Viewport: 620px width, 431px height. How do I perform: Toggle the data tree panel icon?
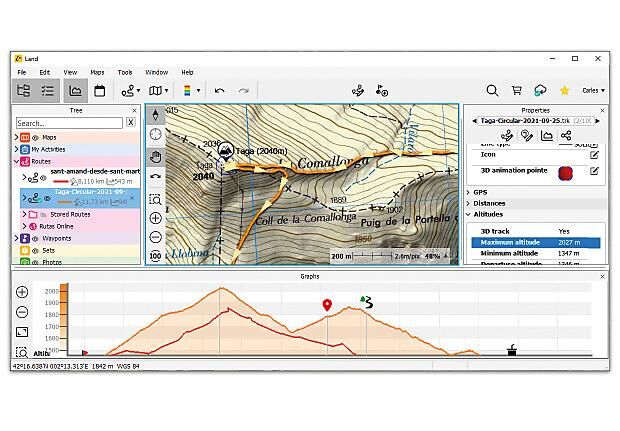point(24,91)
